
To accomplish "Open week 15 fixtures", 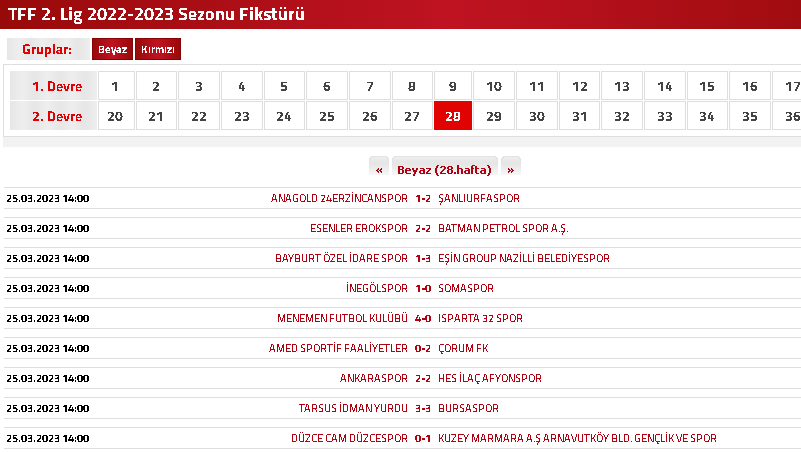I will [707, 86].
